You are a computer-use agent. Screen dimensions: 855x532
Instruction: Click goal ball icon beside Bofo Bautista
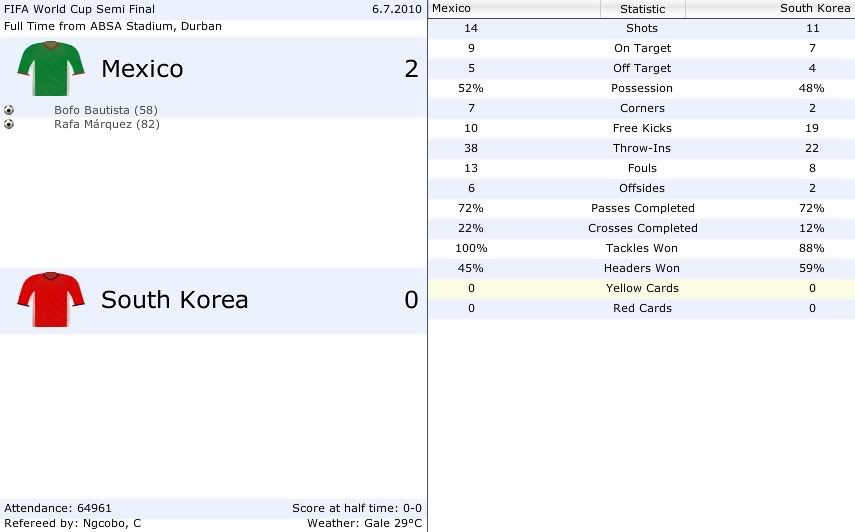pos(9,110)
